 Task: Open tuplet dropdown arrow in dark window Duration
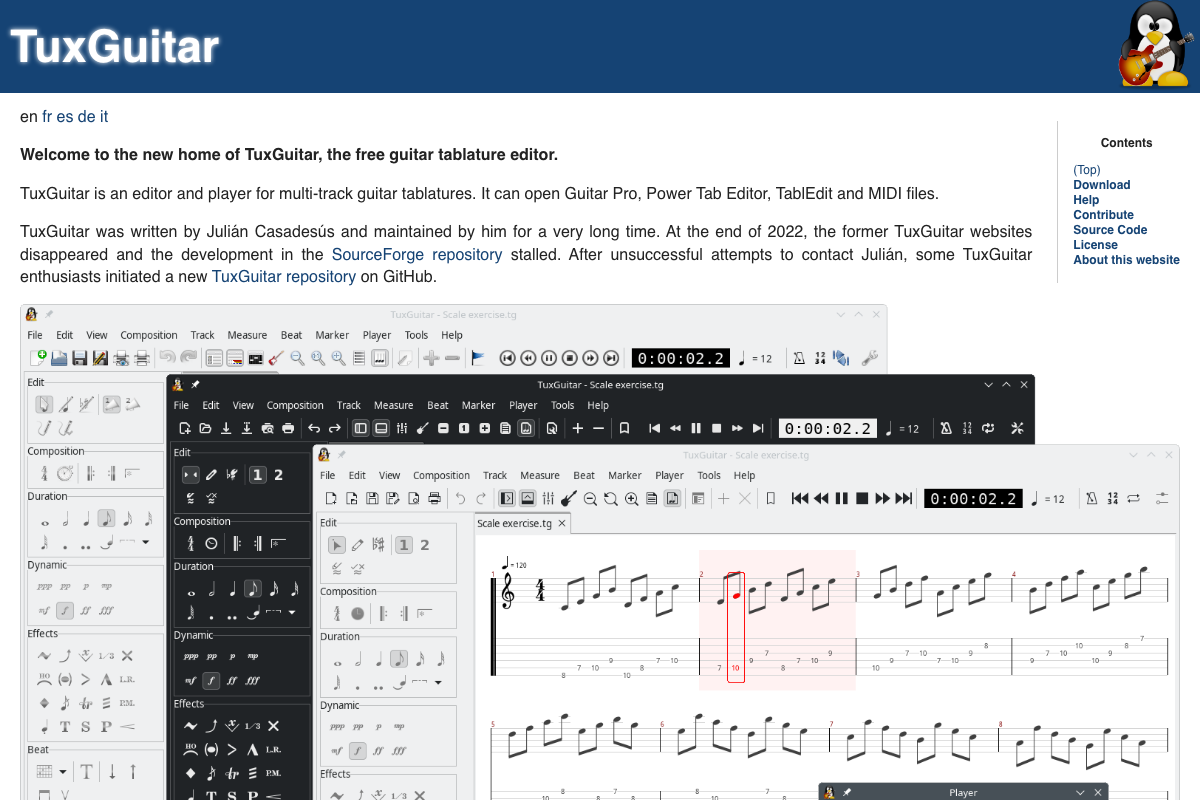coord(292,611)
